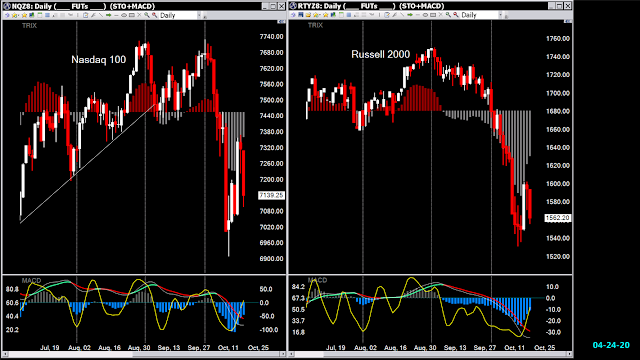640x360 pixels.
Task: Select diagonal trend line tool in RTYZ8 toolbar
Action: coord(402,15)
